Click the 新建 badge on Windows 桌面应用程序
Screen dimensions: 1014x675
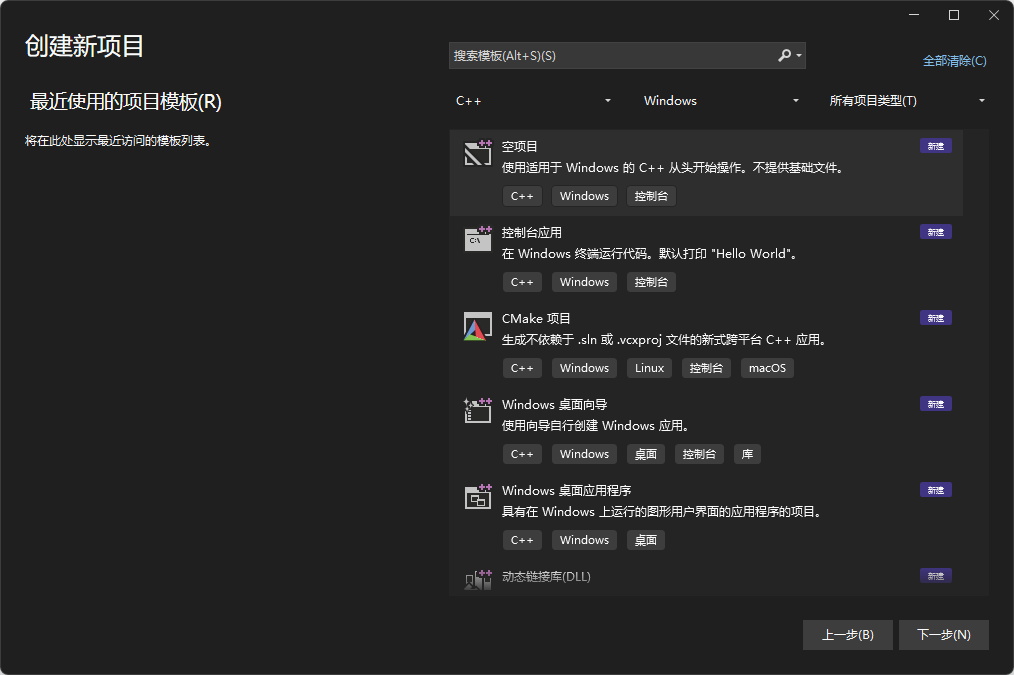[x=936, y=490]
